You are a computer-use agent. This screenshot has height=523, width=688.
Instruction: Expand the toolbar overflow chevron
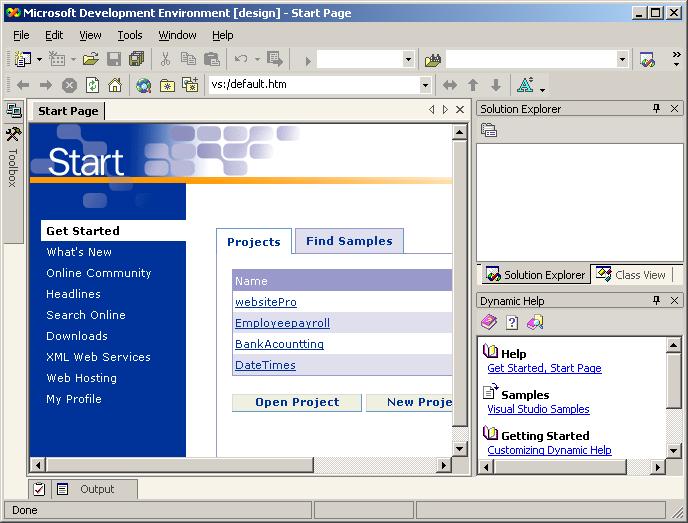pos(677,59)
